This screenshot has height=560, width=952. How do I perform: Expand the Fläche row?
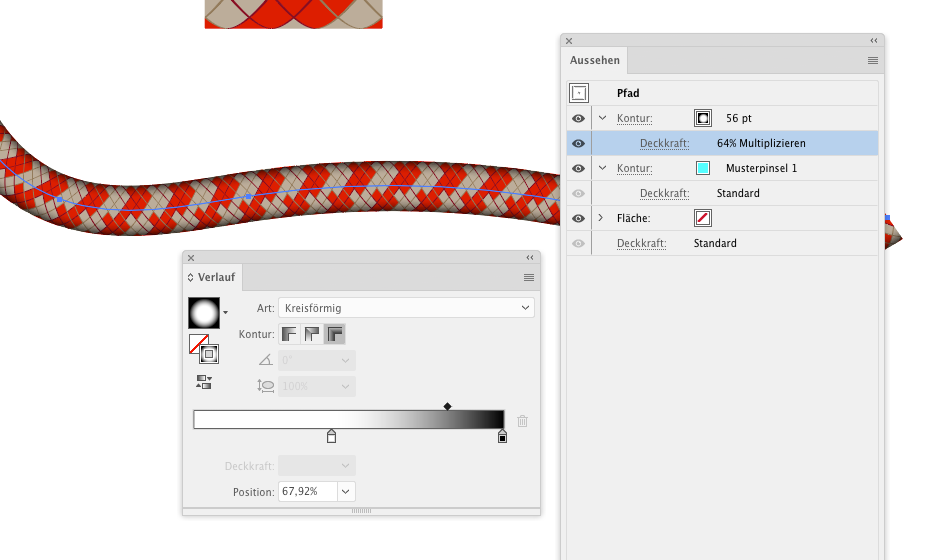[x=601, y=217]
